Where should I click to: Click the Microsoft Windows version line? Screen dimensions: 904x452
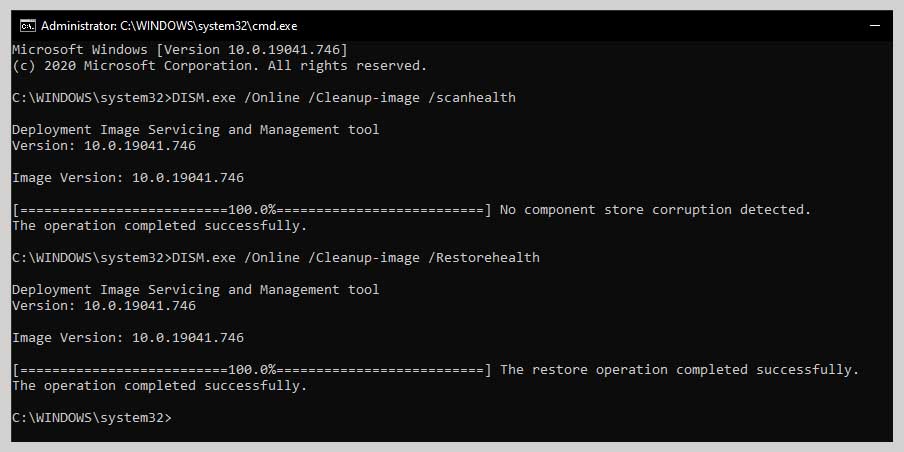(x=179, y=50)
